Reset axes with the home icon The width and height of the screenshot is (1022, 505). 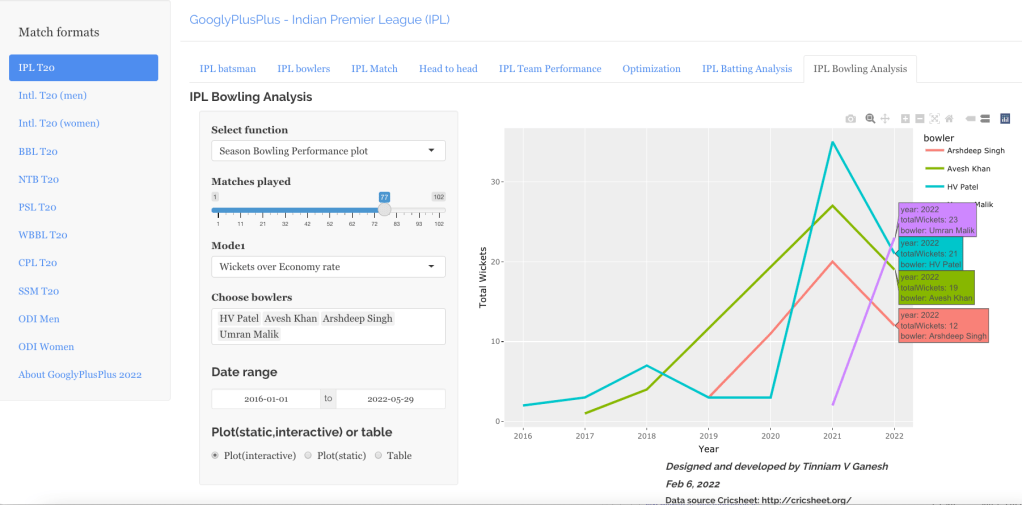[948, 118]
